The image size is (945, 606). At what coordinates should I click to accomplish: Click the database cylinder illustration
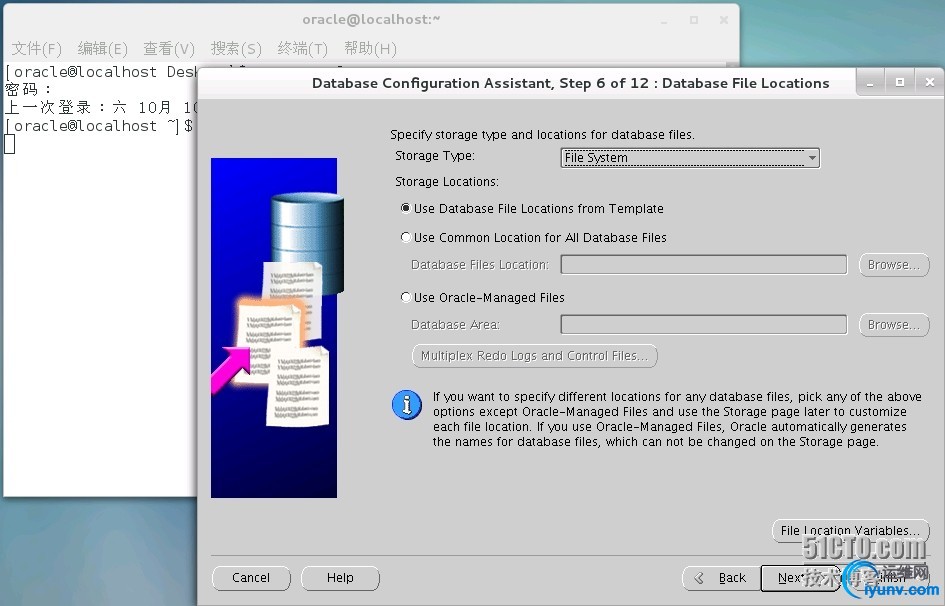click(307, 241)
